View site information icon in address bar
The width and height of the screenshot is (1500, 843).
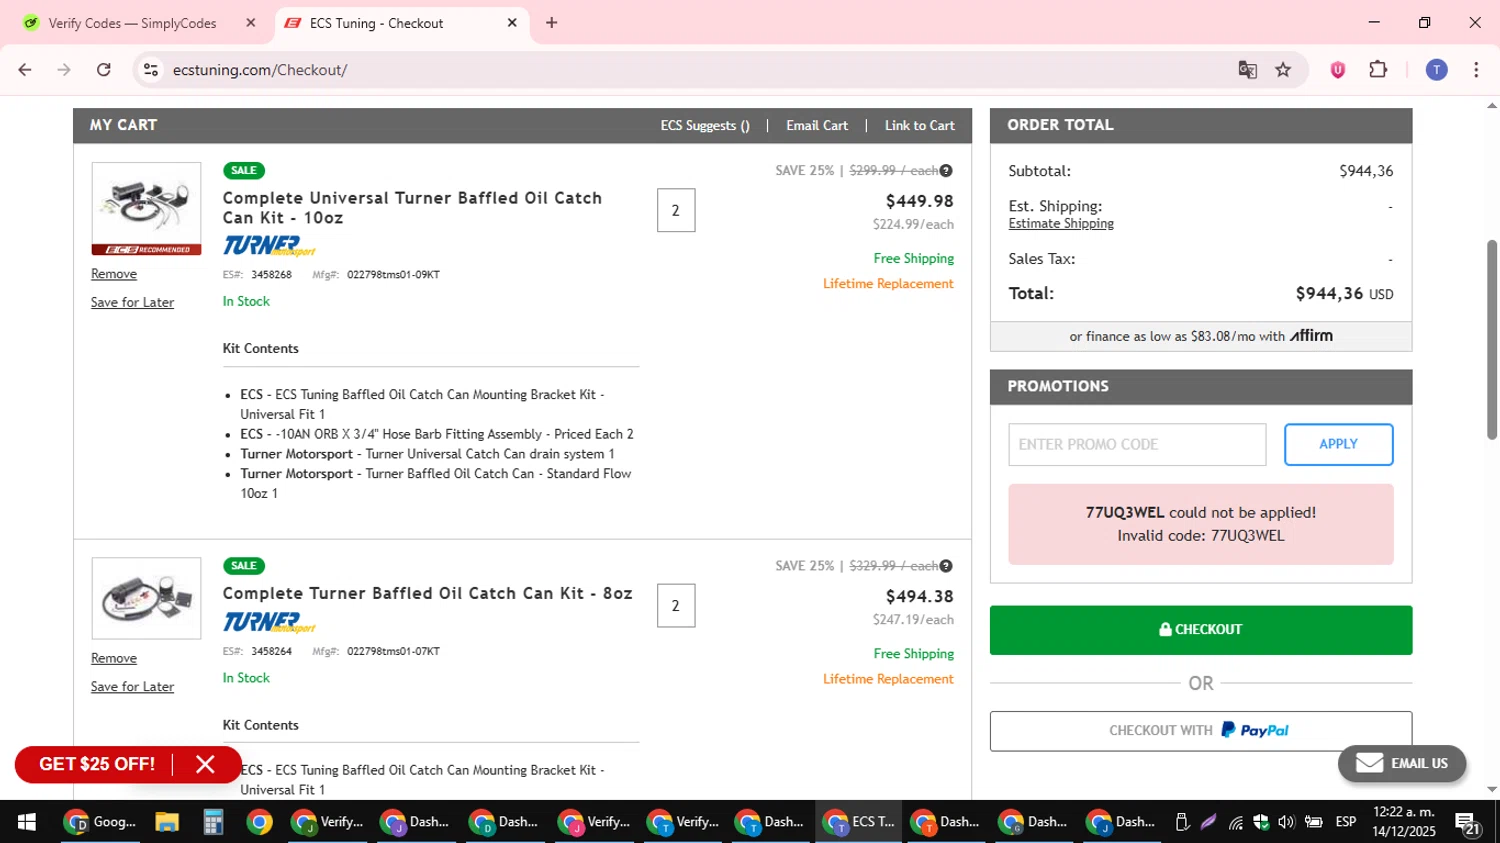click(151, 70)
